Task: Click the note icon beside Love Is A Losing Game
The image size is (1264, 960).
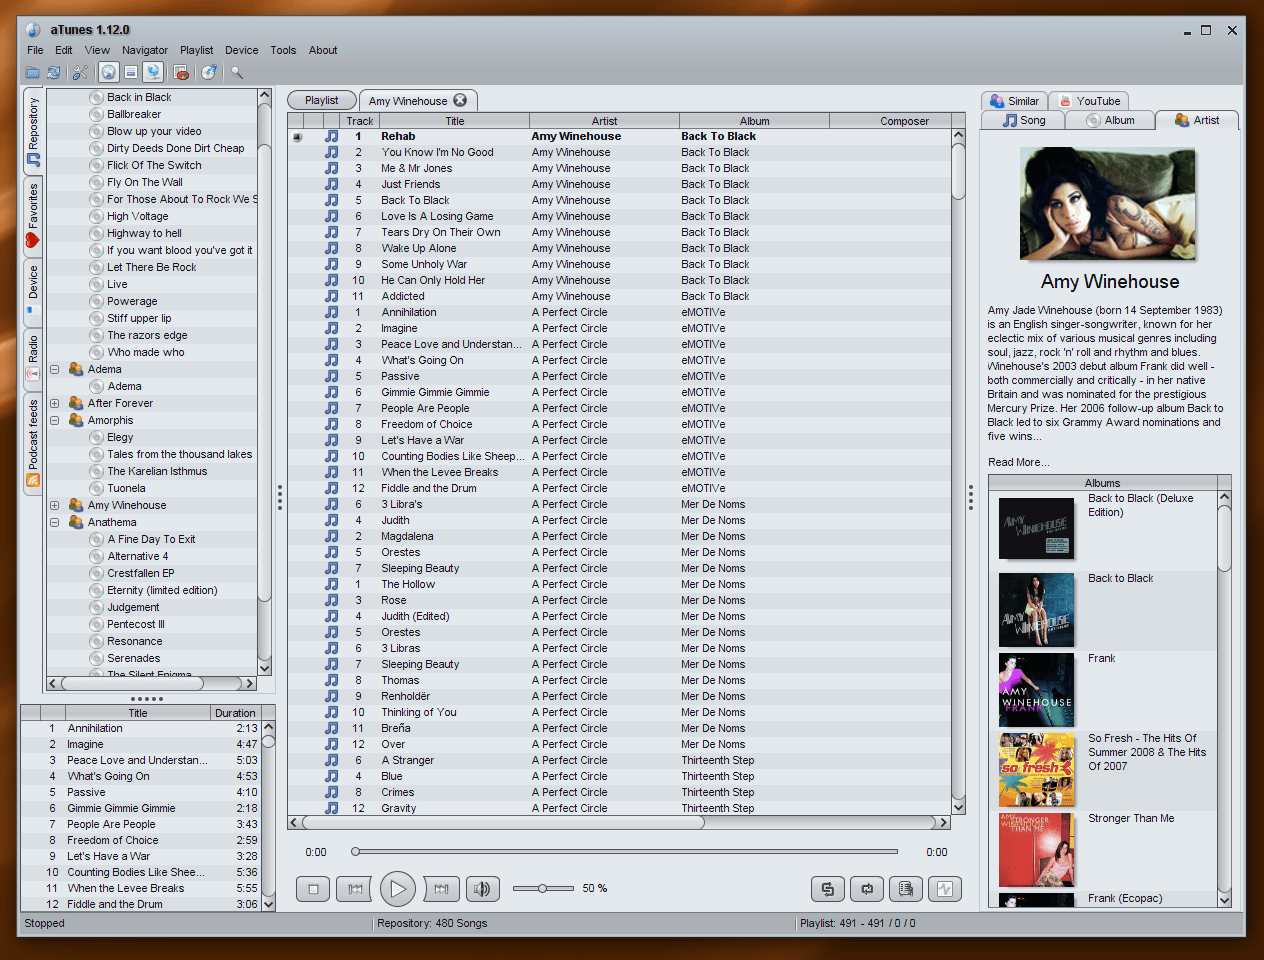Action: point(331,216)
